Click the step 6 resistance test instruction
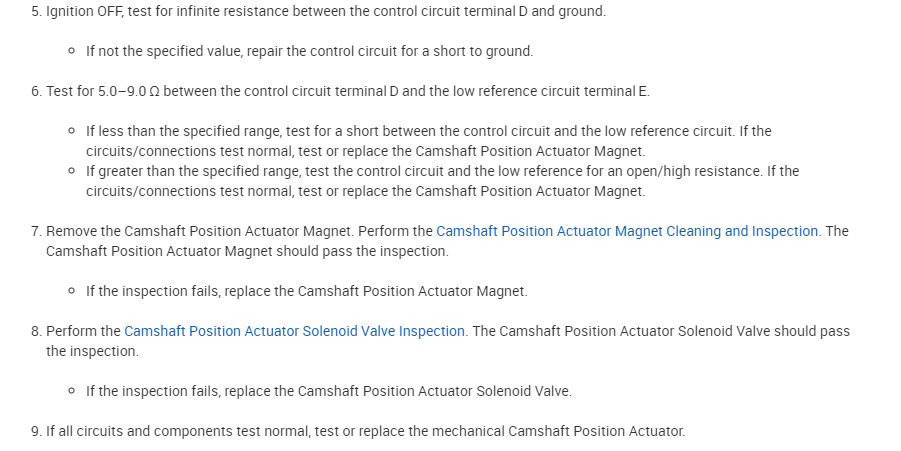Viewport: 901px width, 451px height. (x=347, y=91)
